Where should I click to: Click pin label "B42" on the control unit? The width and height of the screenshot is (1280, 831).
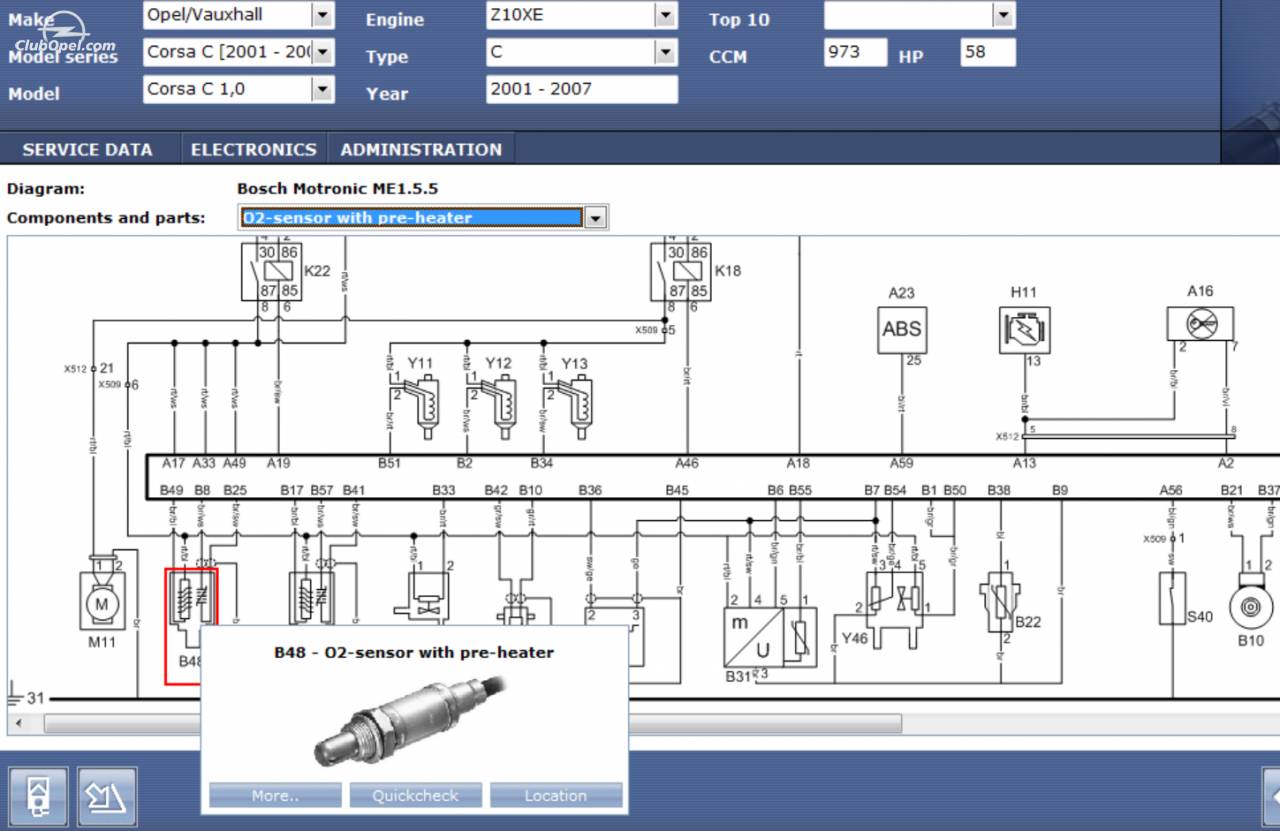pyautogui.click(x=496, y=490)
